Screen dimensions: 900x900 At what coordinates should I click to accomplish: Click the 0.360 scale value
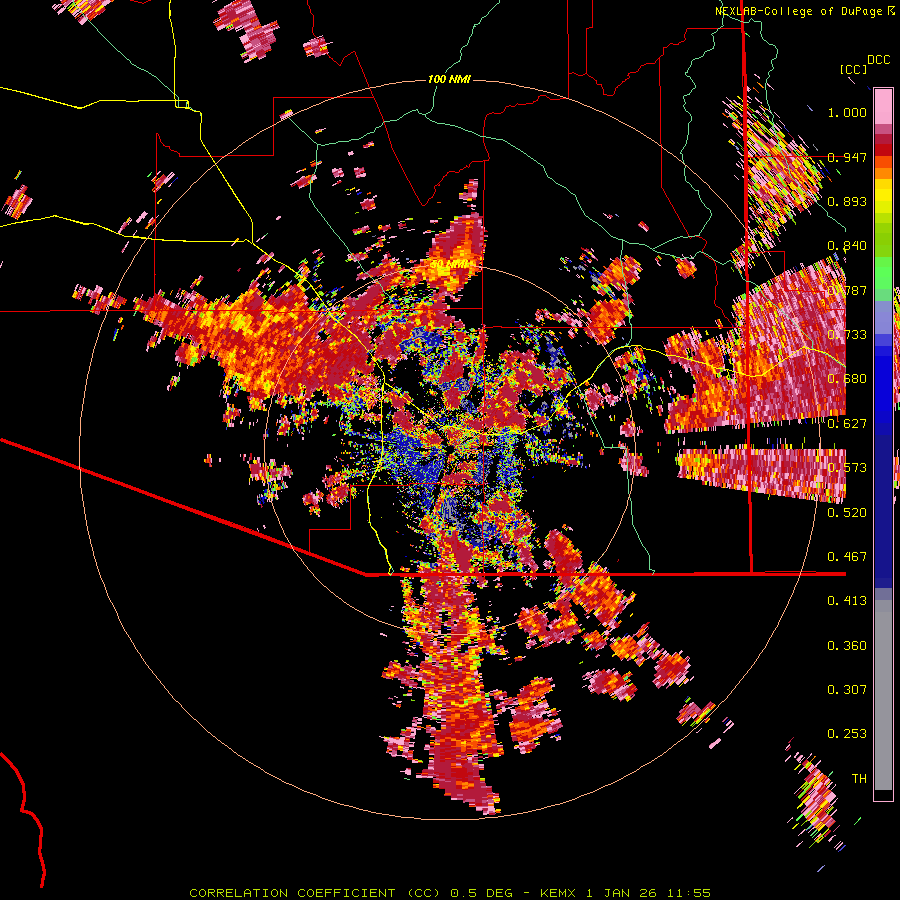847,646
